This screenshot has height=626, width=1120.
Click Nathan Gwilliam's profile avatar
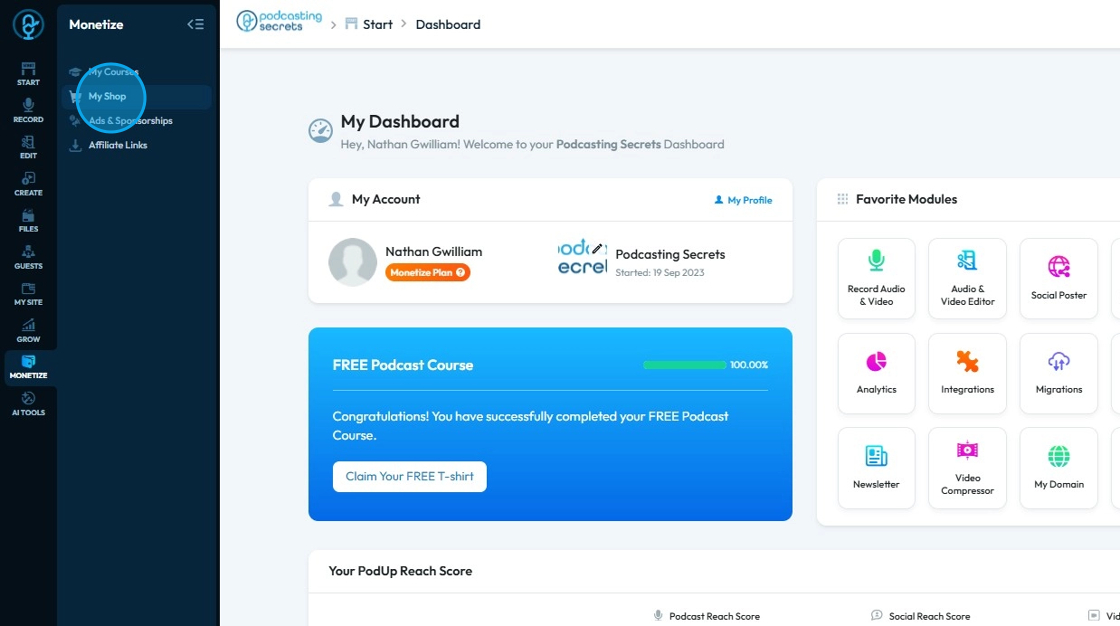click(352, 262)
